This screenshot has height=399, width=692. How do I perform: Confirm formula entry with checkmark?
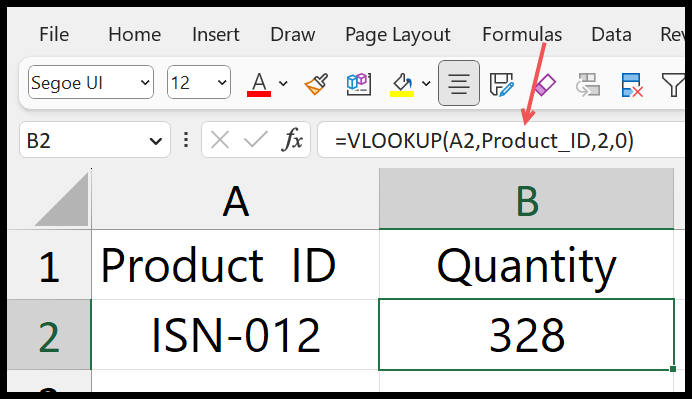(x=256, y=140)
